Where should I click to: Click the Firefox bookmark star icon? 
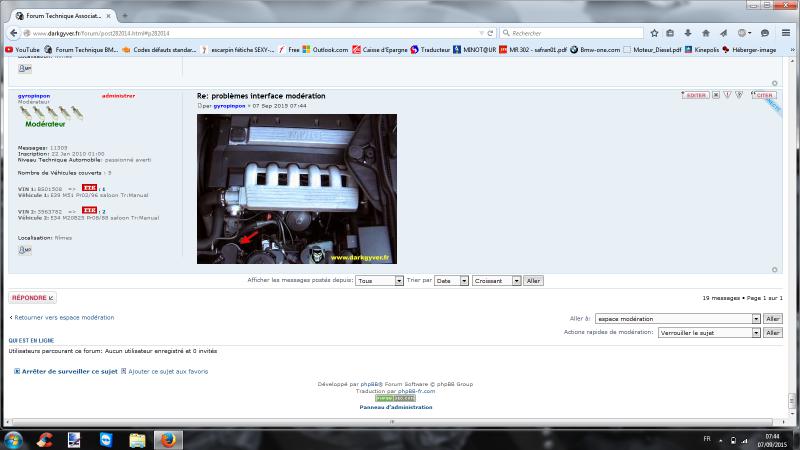pos(654,33)
